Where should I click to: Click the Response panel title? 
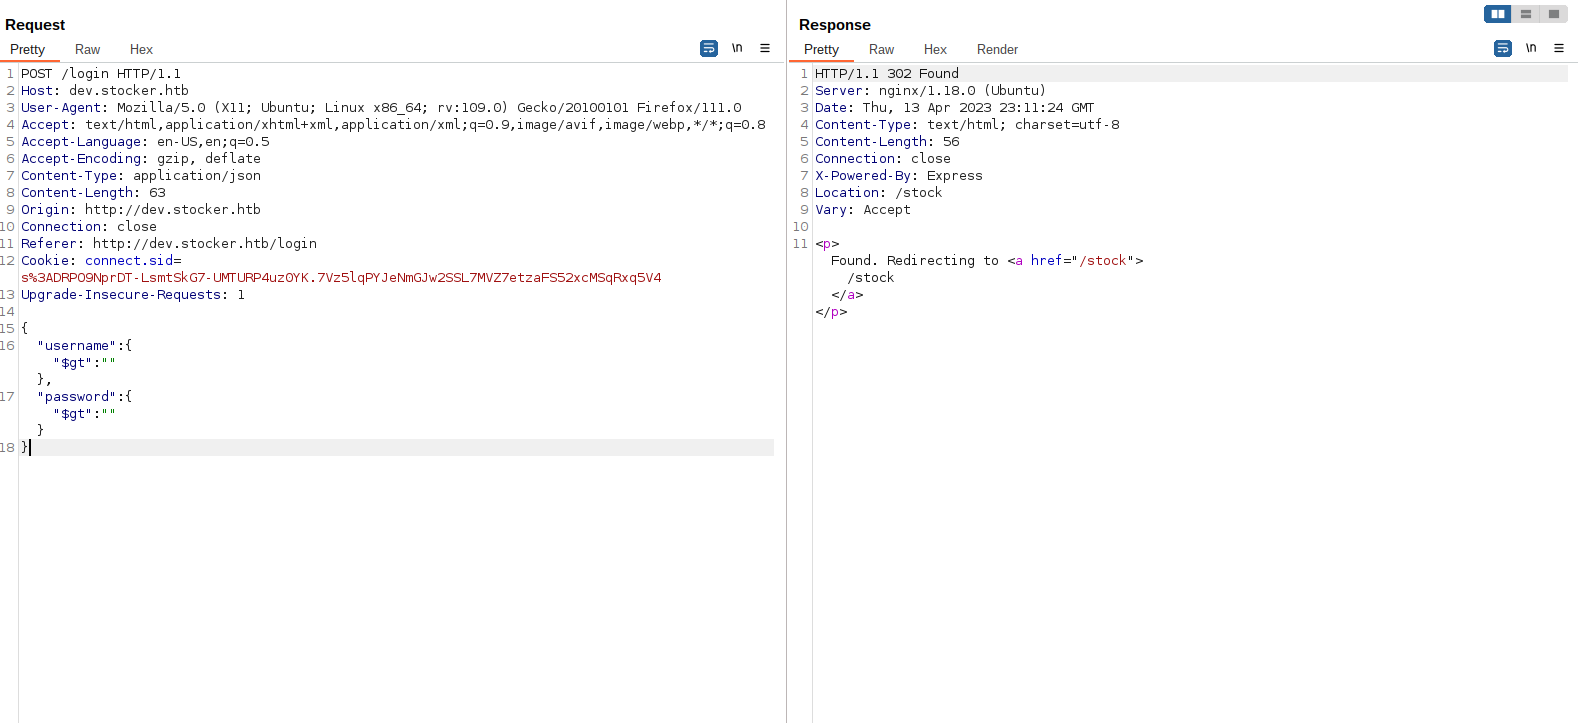point(835,25)
